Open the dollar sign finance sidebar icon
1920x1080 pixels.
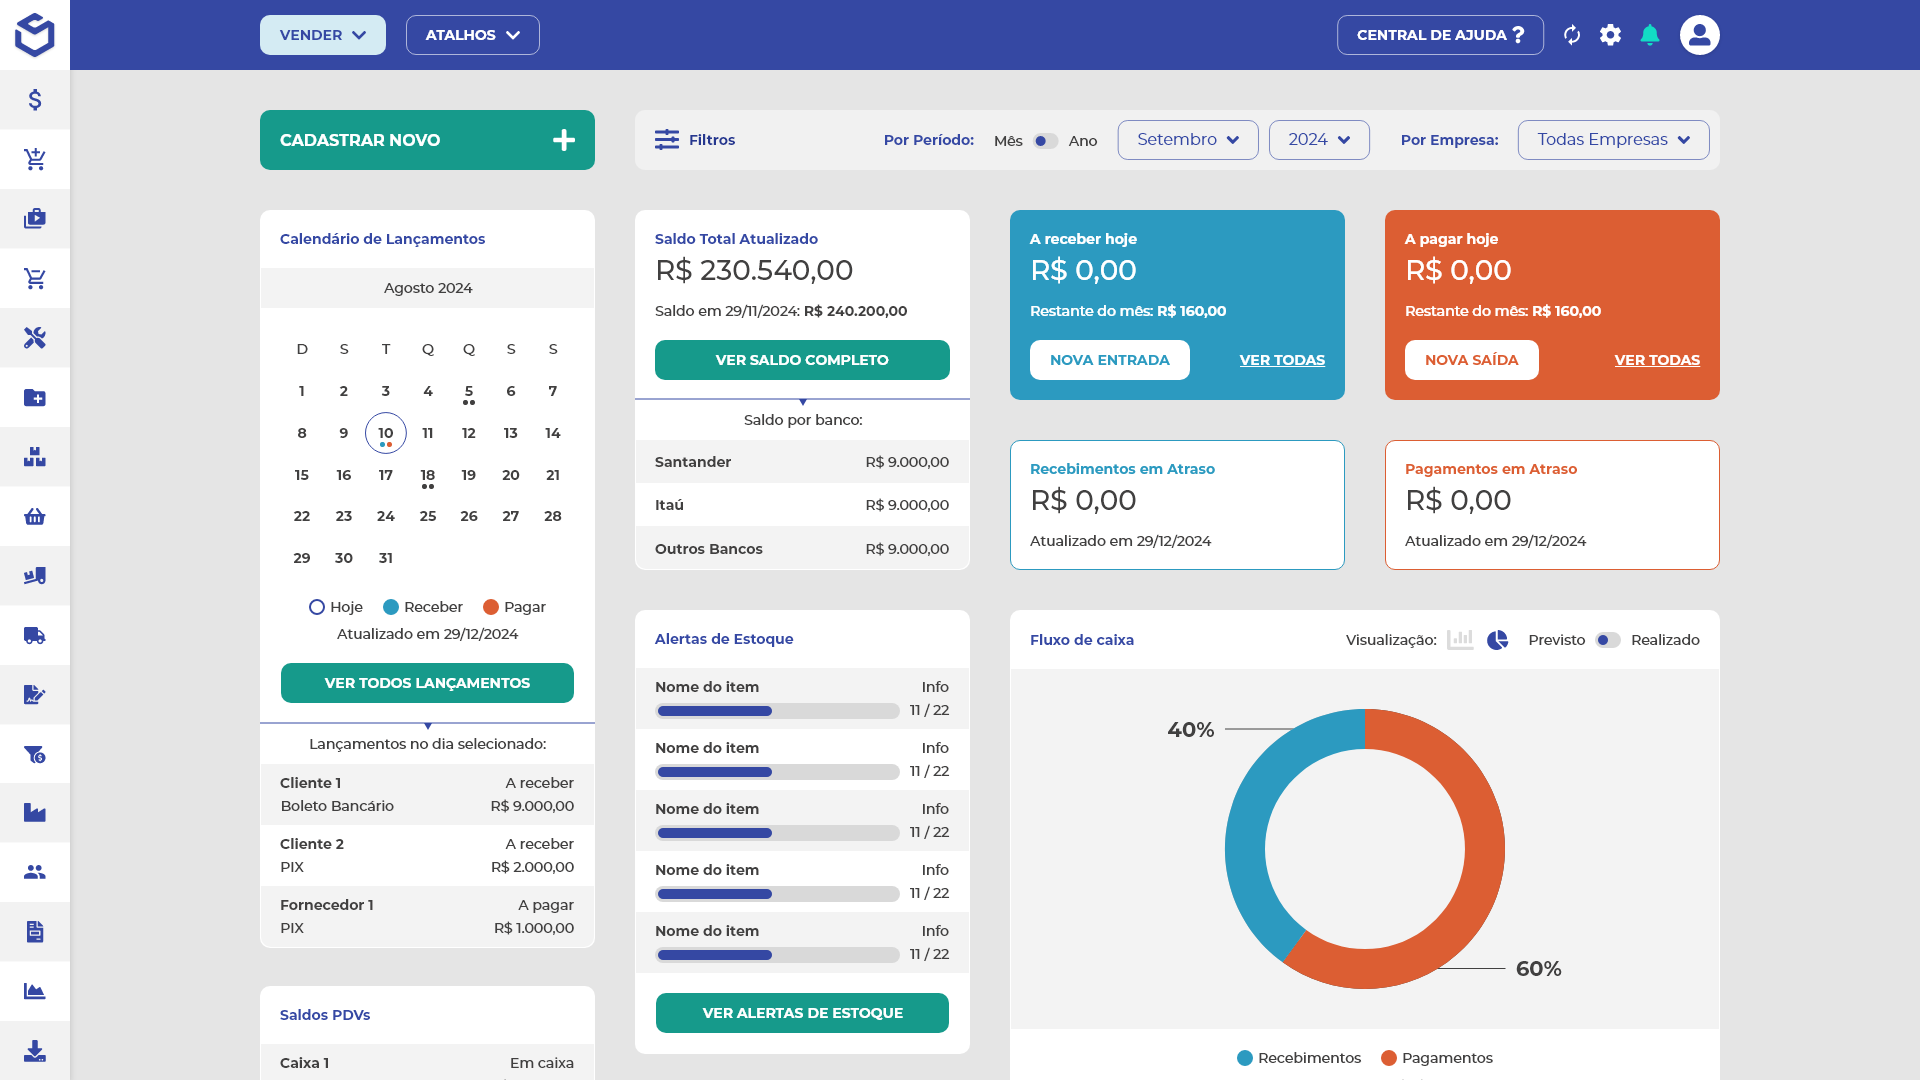point(35,100)
